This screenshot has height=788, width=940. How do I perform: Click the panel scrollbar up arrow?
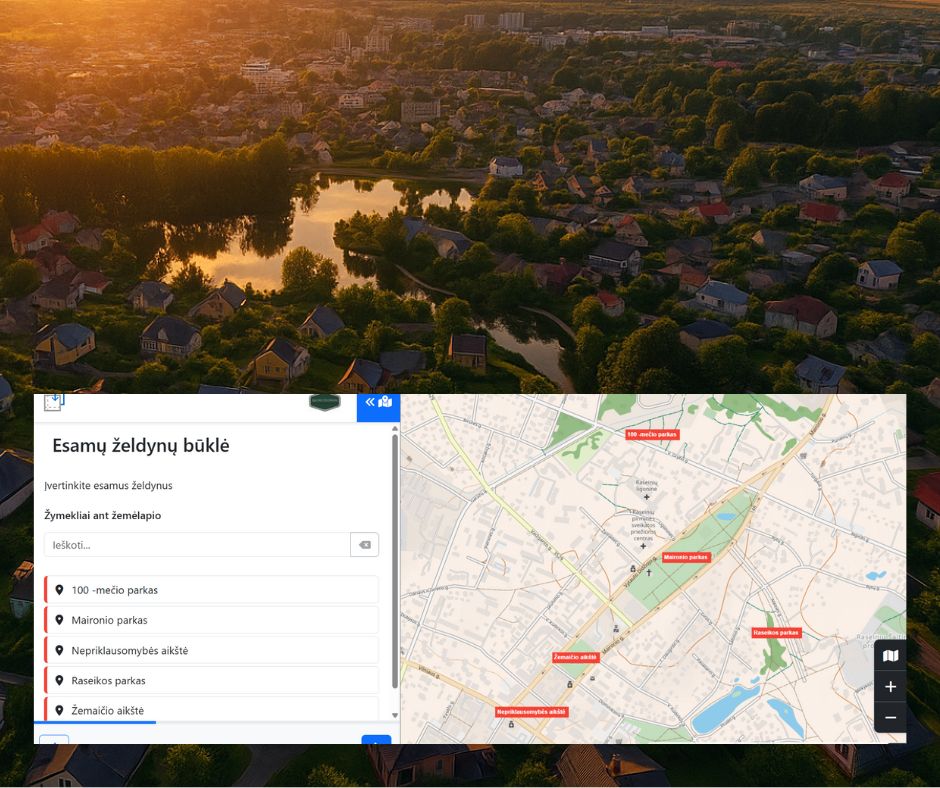[394, 429]
